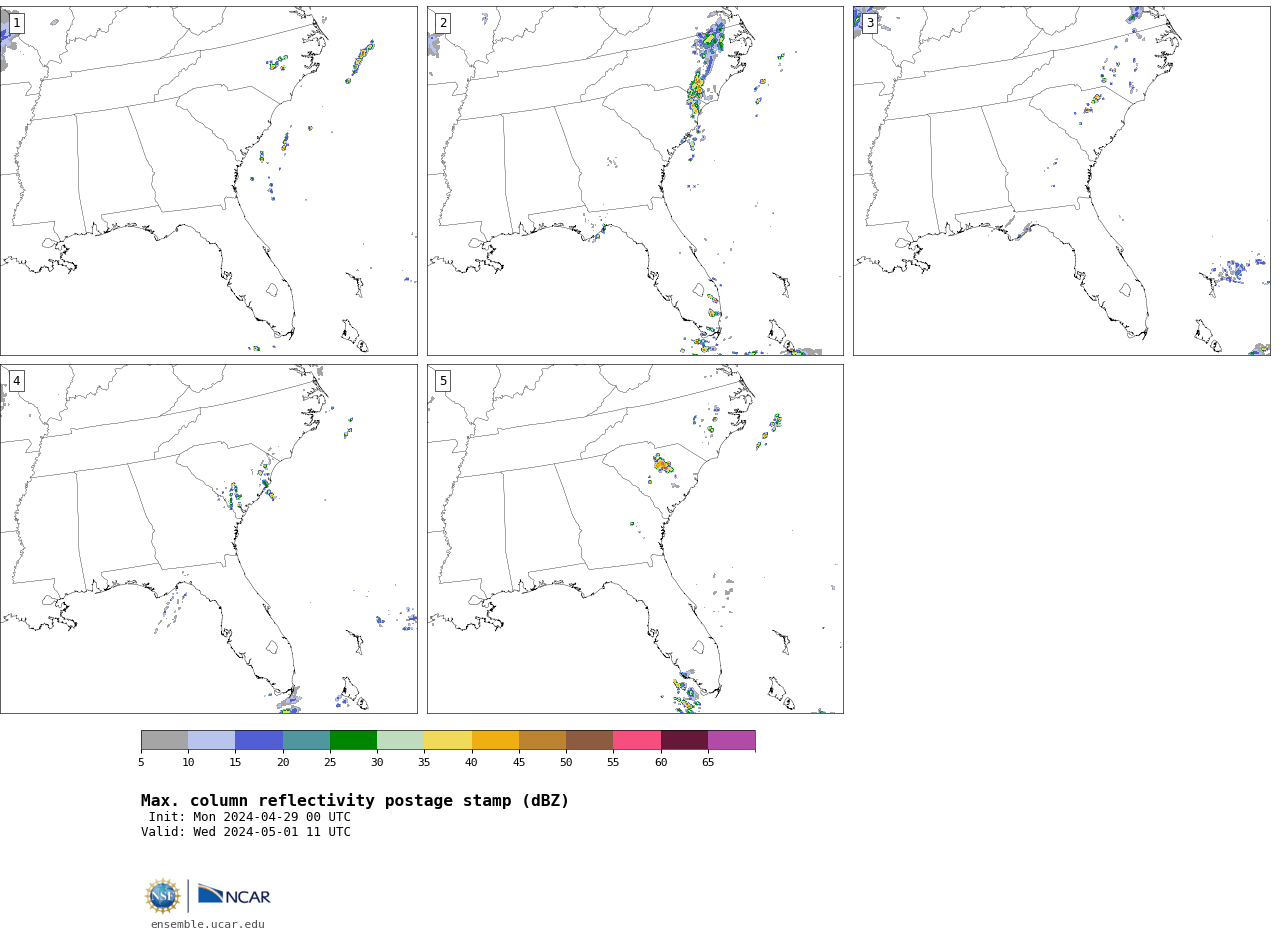Open ensemble member 4 reflectivity map

pyautogui.click(x=209, y=539)
